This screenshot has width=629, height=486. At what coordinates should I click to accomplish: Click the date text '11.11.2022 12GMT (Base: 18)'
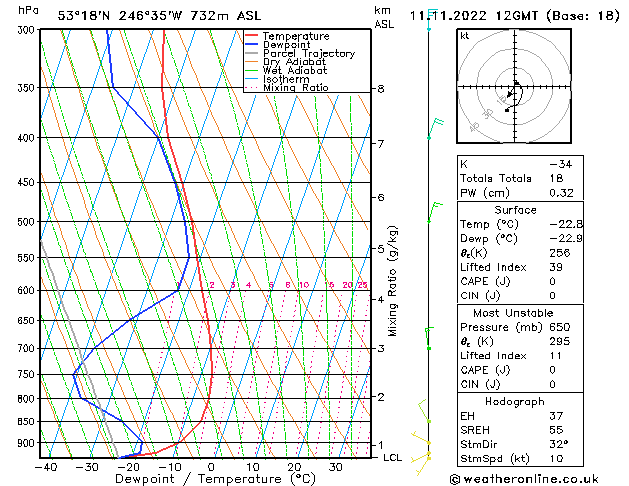coord(515,16)
